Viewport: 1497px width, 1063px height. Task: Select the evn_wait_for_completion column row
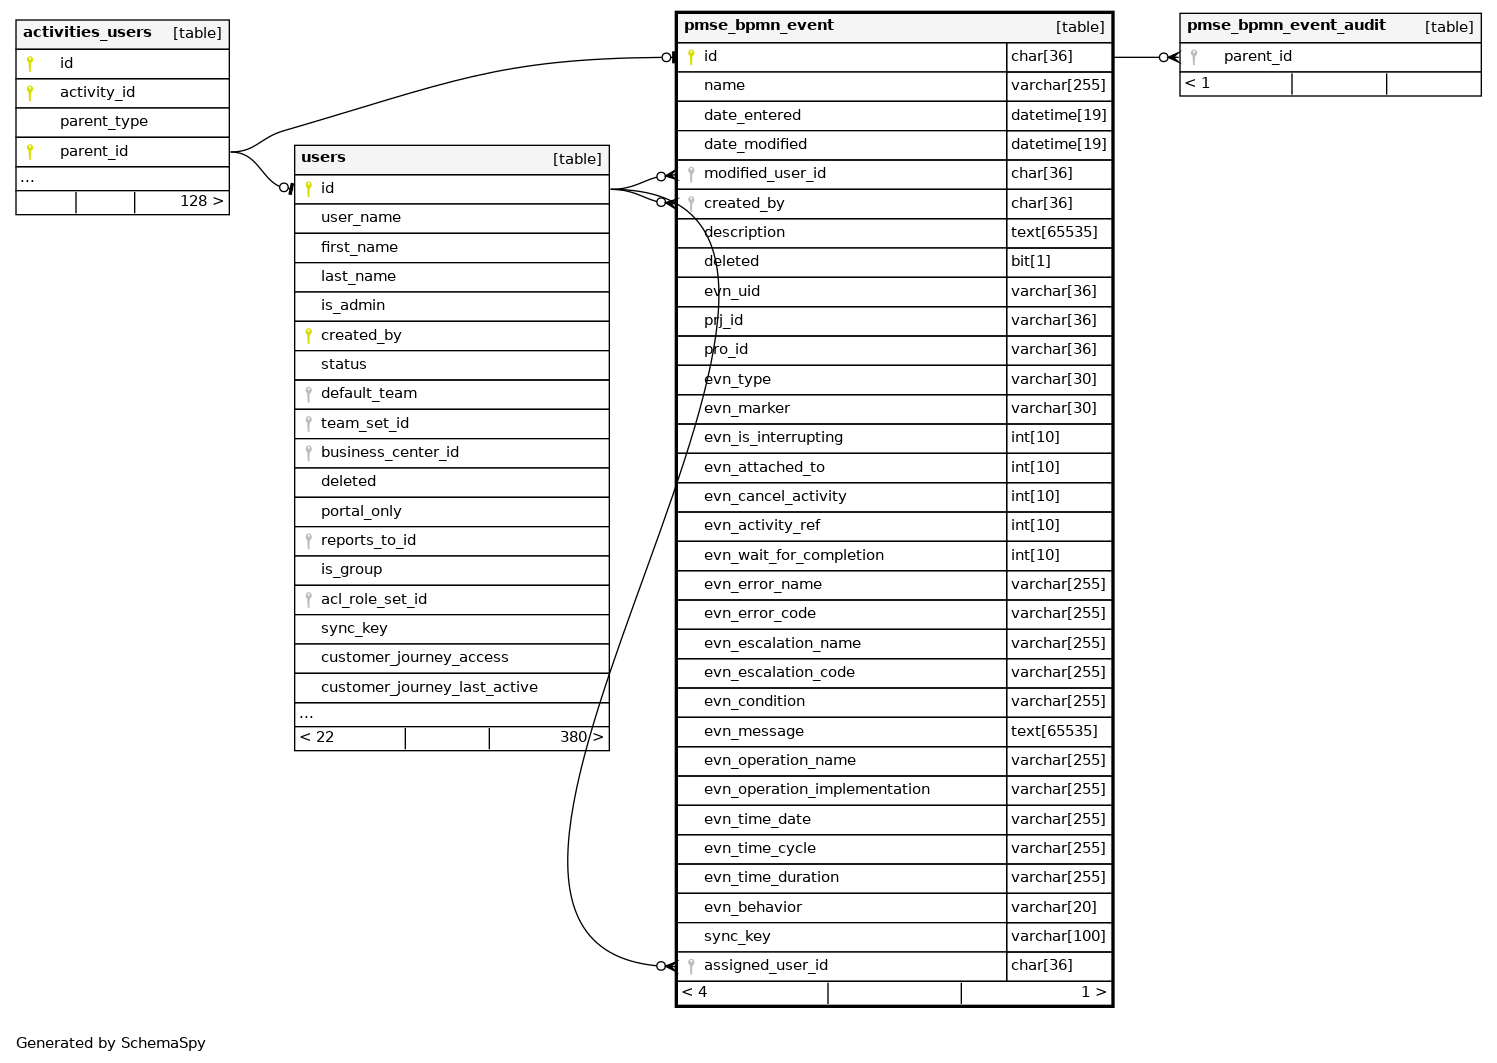pyautogui.click(x=793, y=556)
